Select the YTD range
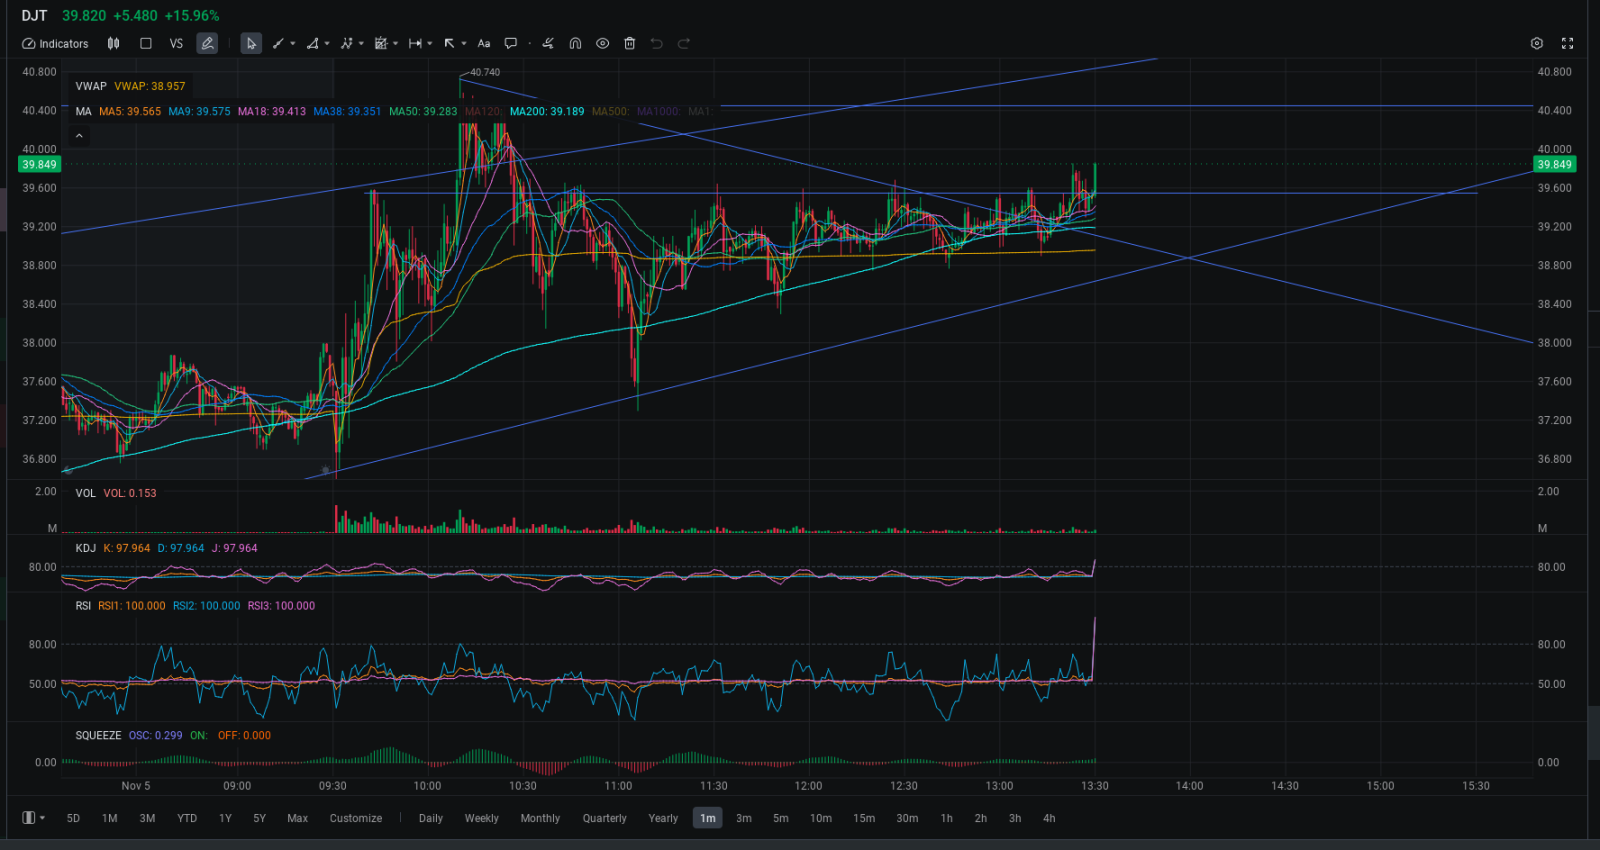The image size is (1600, 850). coord(187,818)
